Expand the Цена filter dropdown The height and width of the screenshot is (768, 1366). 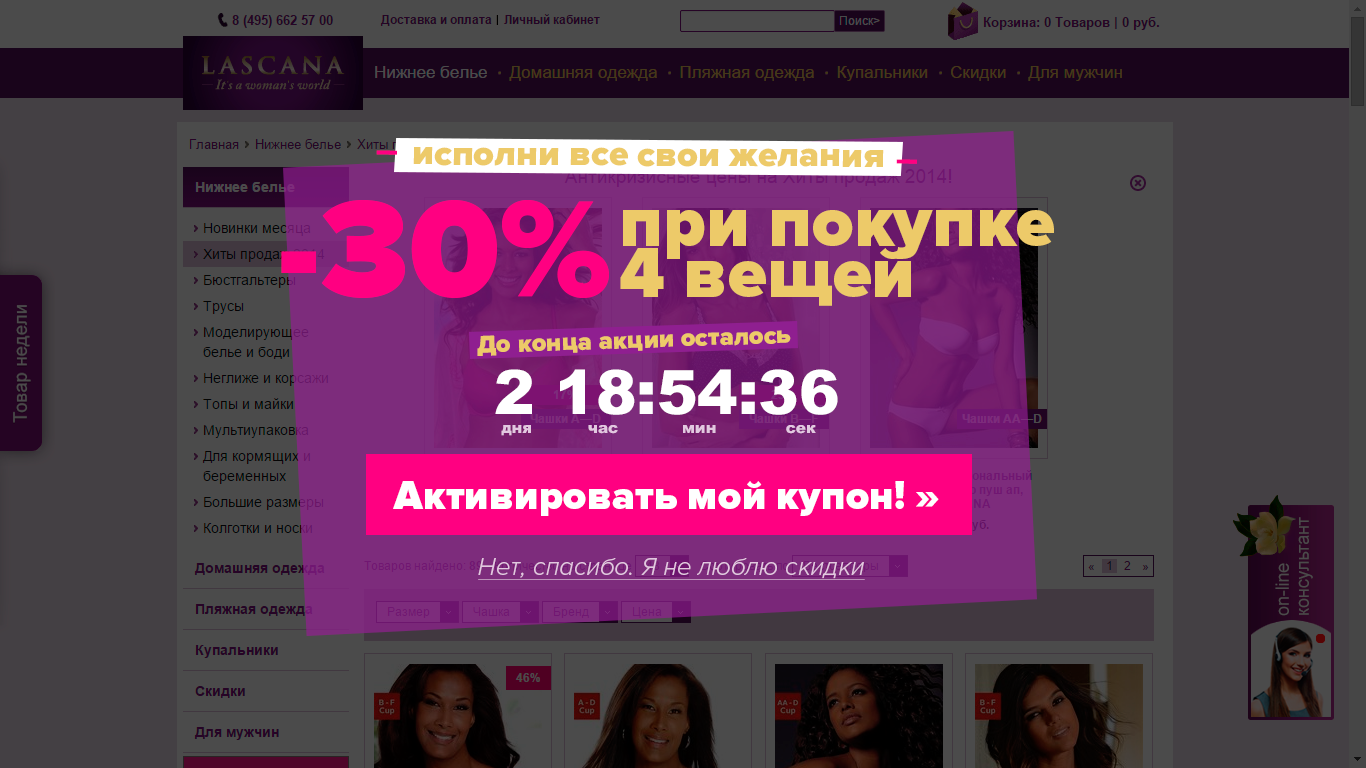[x=656, y=612]
